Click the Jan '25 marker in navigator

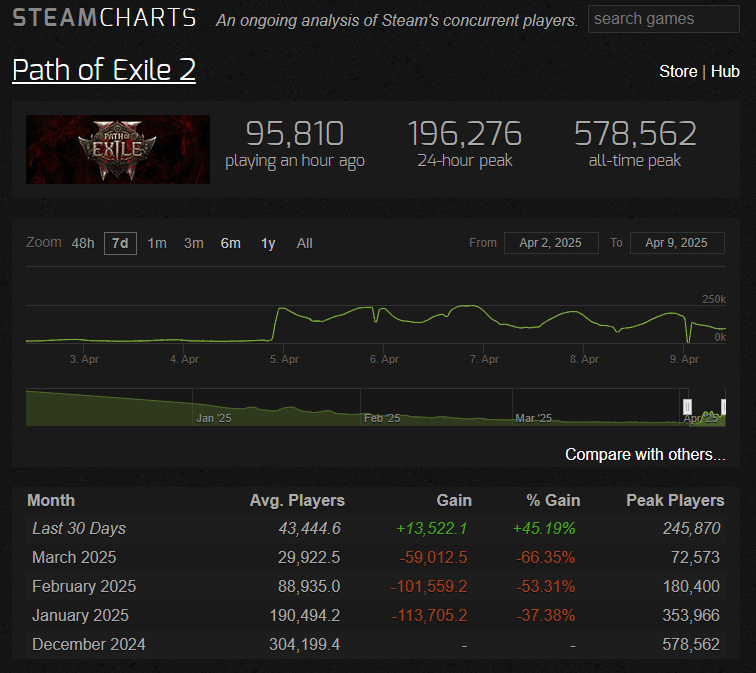(x=214, y=418)
